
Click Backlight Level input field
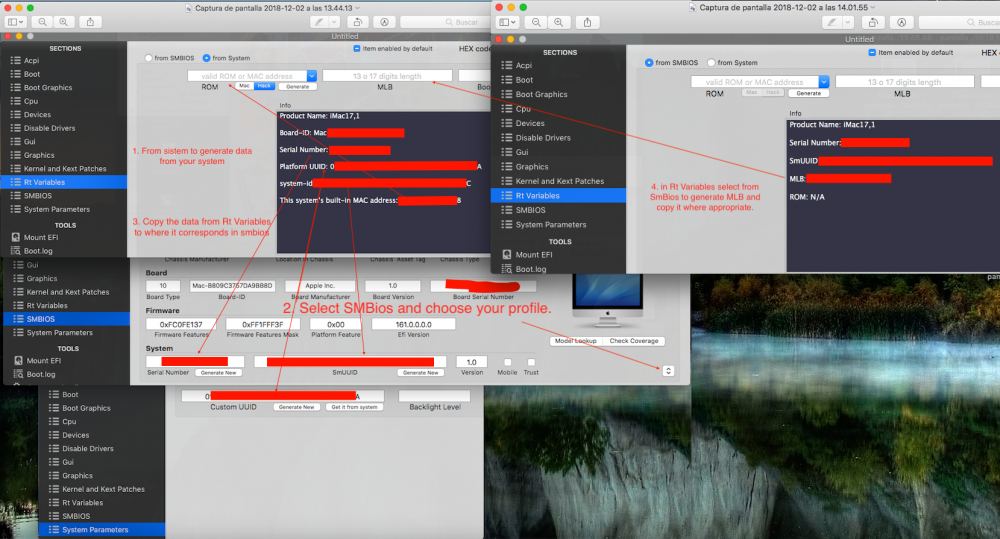(x=434, y=396)
